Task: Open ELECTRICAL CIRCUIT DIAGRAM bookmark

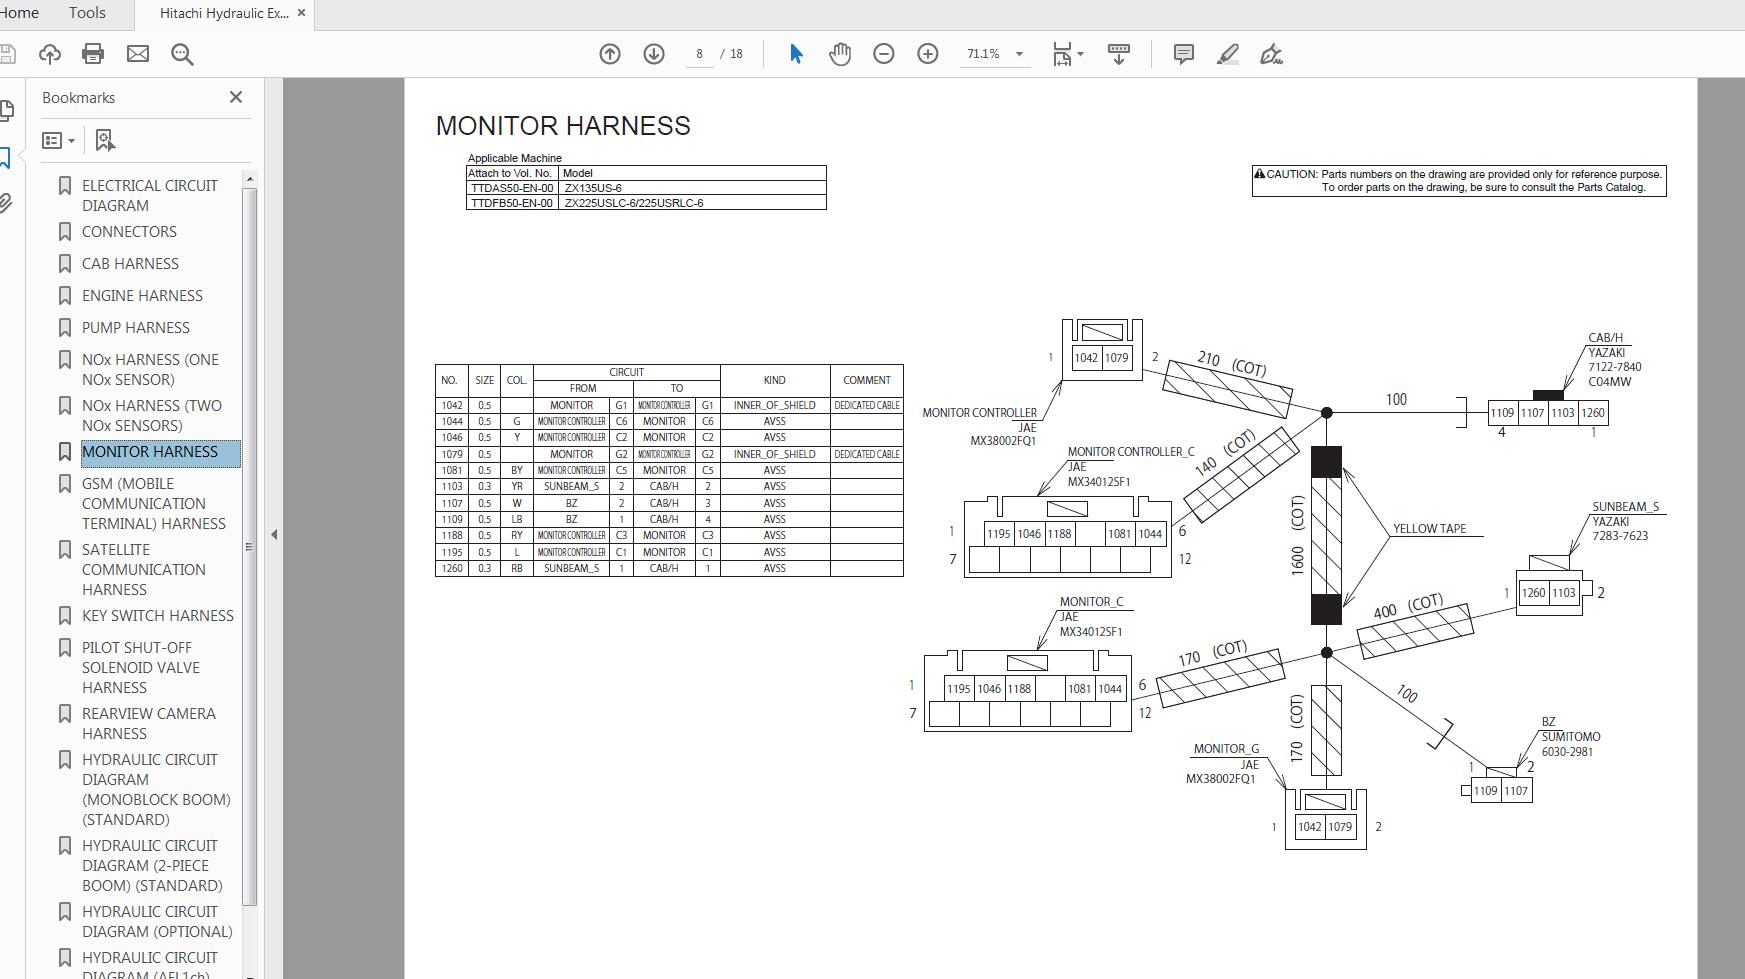Action: (x=150, y=196)
